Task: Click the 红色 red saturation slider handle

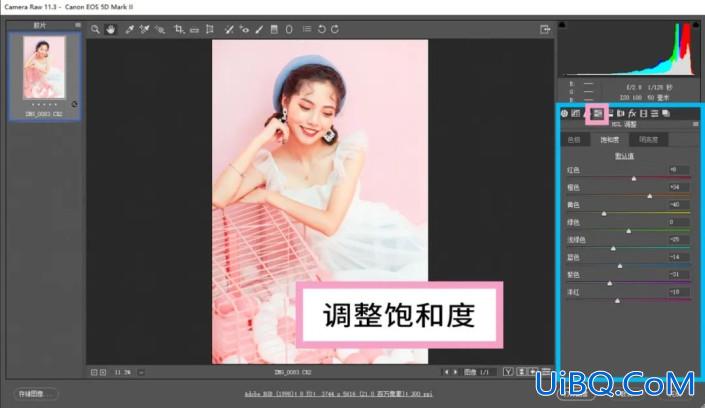Action: 634,179
